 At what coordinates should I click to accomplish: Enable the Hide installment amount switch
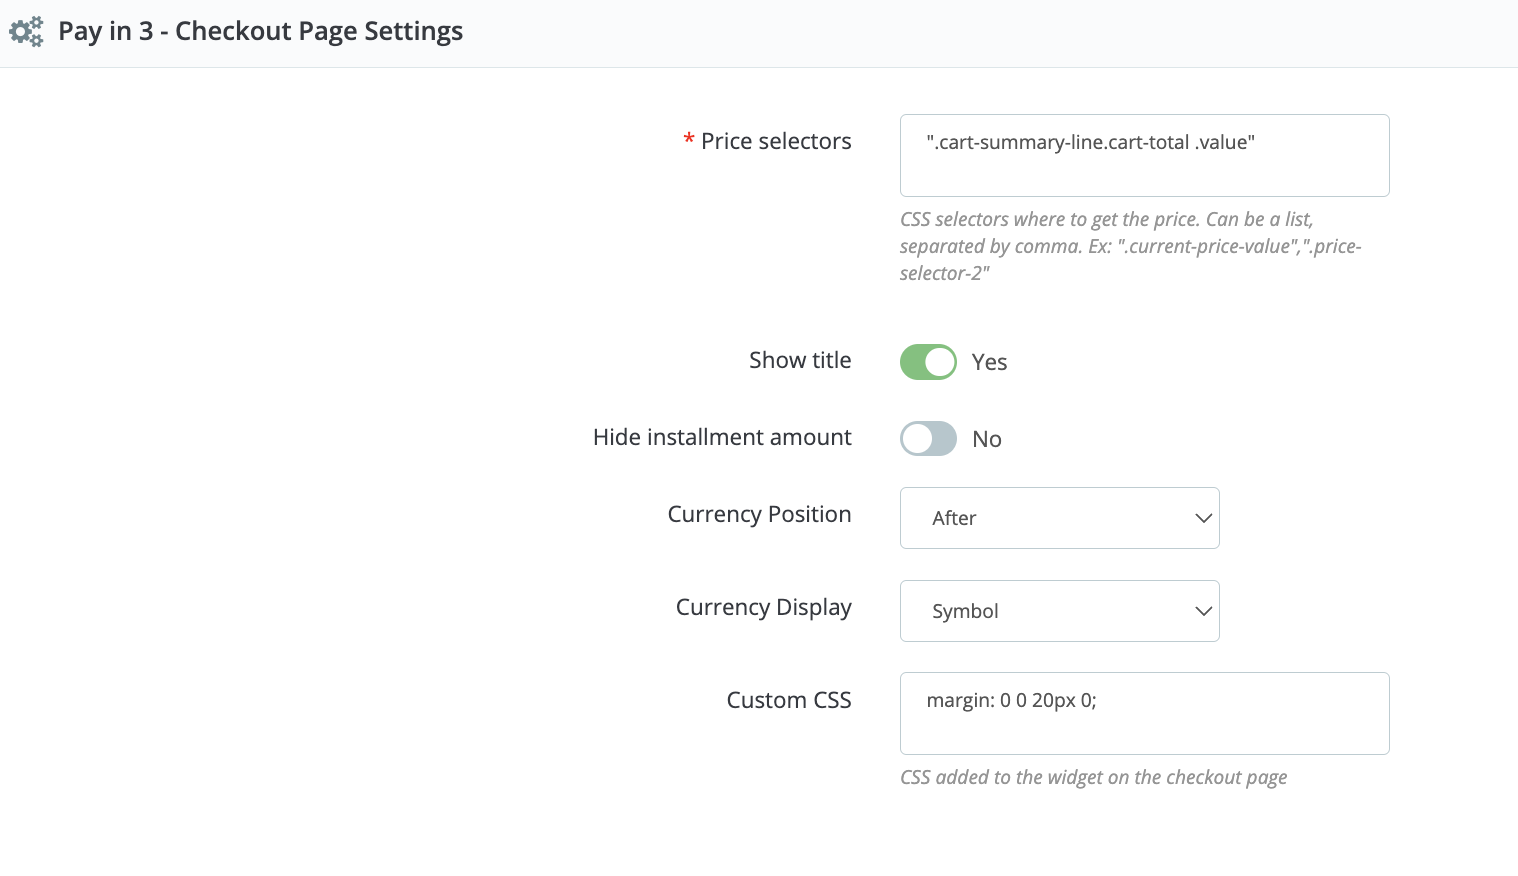pos(928,438)
